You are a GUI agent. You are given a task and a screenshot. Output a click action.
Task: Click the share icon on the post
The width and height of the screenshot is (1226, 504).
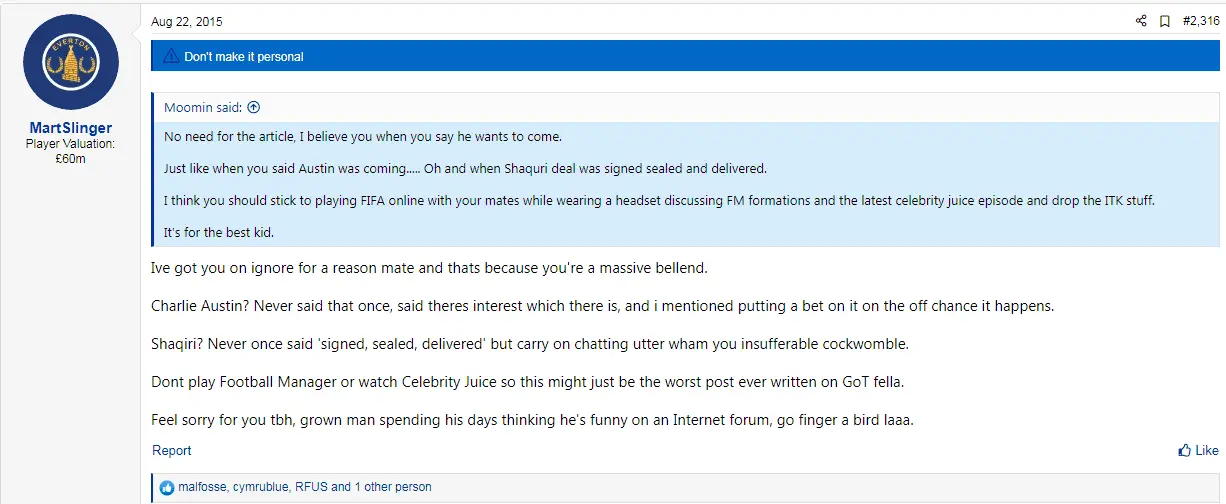(1141, 21)
